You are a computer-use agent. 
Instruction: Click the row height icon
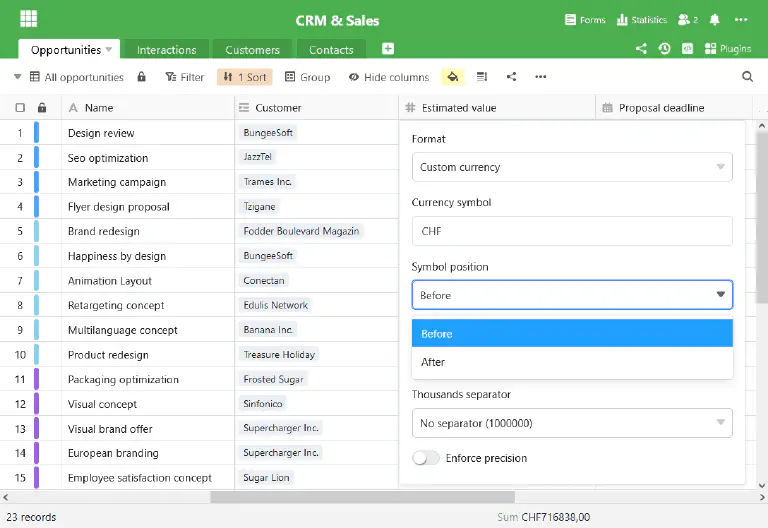[x=482, y=76]
